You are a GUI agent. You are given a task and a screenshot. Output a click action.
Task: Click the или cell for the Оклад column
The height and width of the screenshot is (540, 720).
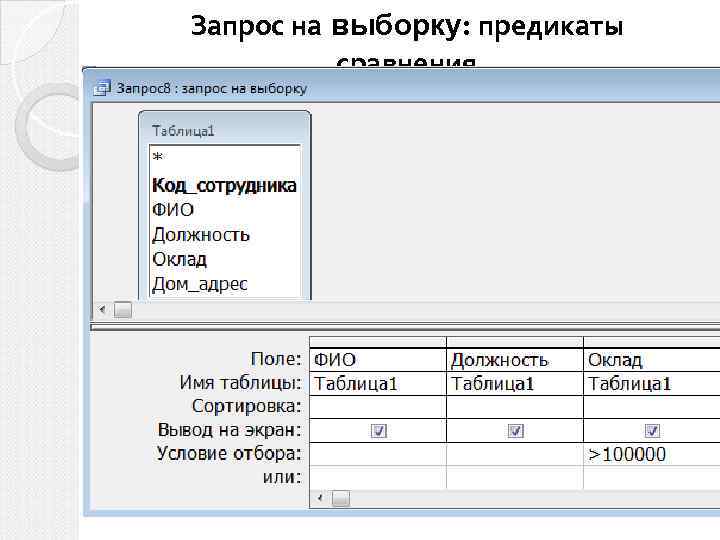tap(652, 478)
